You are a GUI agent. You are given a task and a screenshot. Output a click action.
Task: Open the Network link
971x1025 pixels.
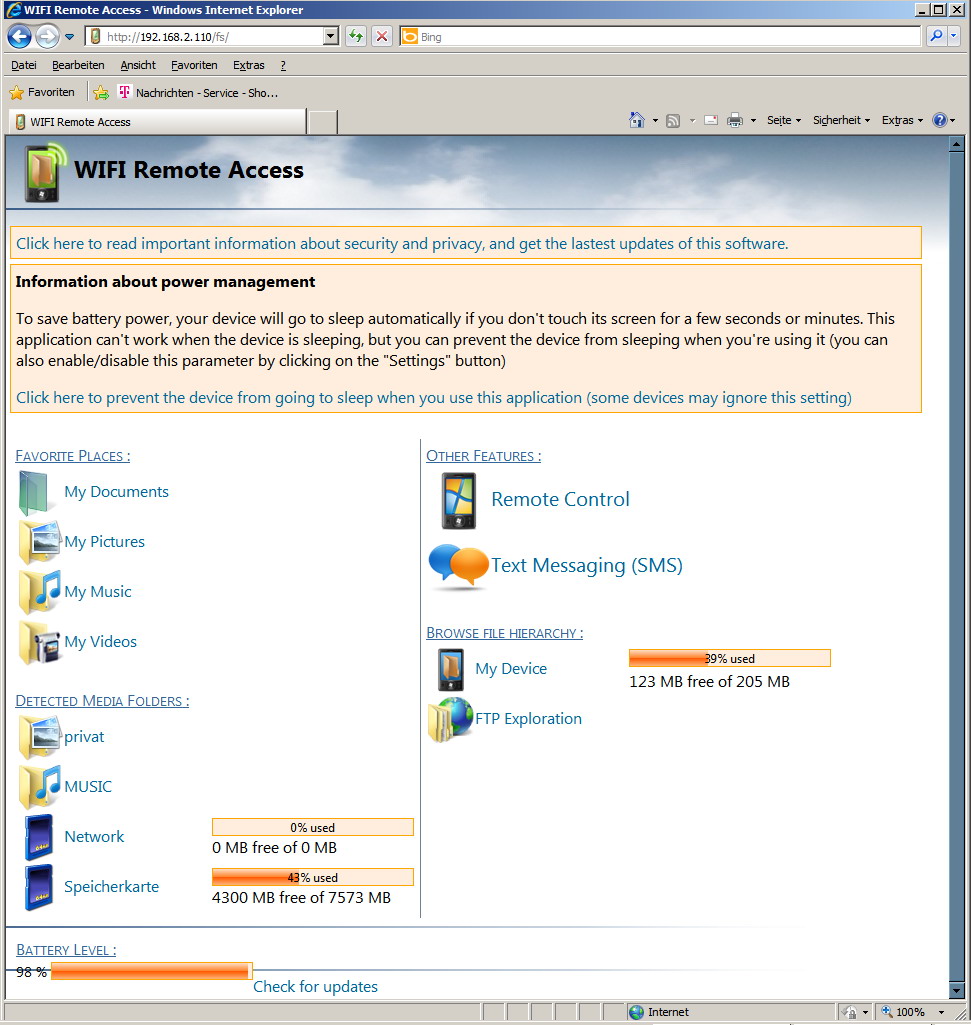tap(94, 837)
